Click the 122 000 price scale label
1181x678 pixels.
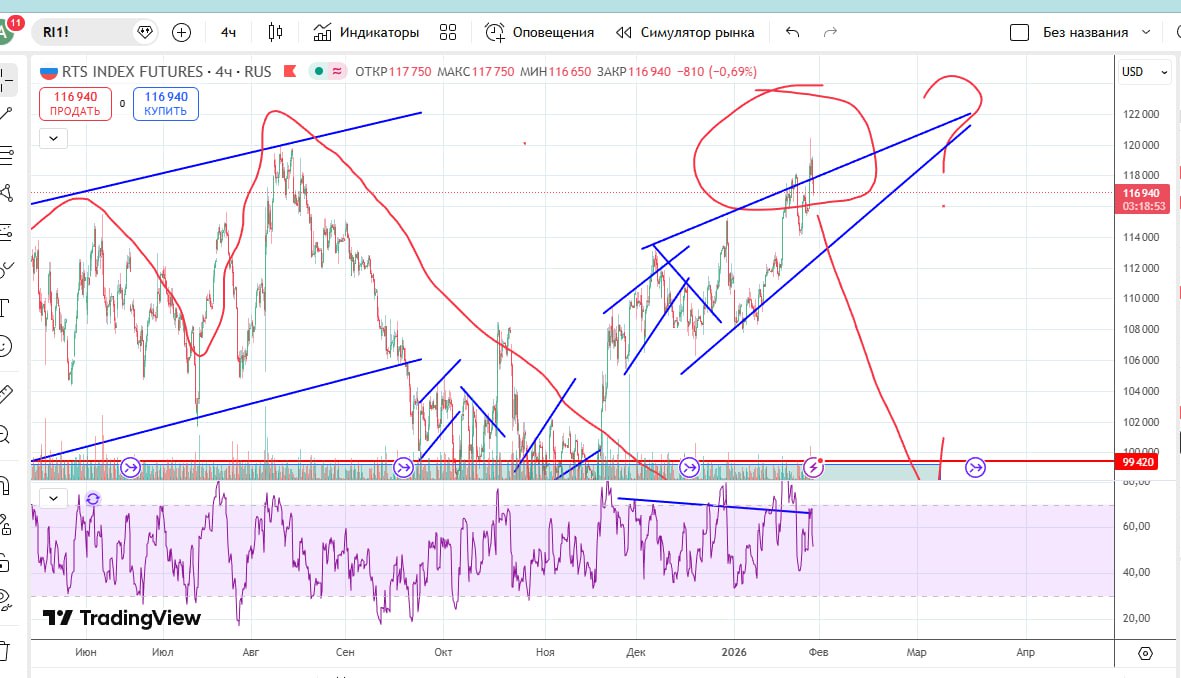(1141, 115)
